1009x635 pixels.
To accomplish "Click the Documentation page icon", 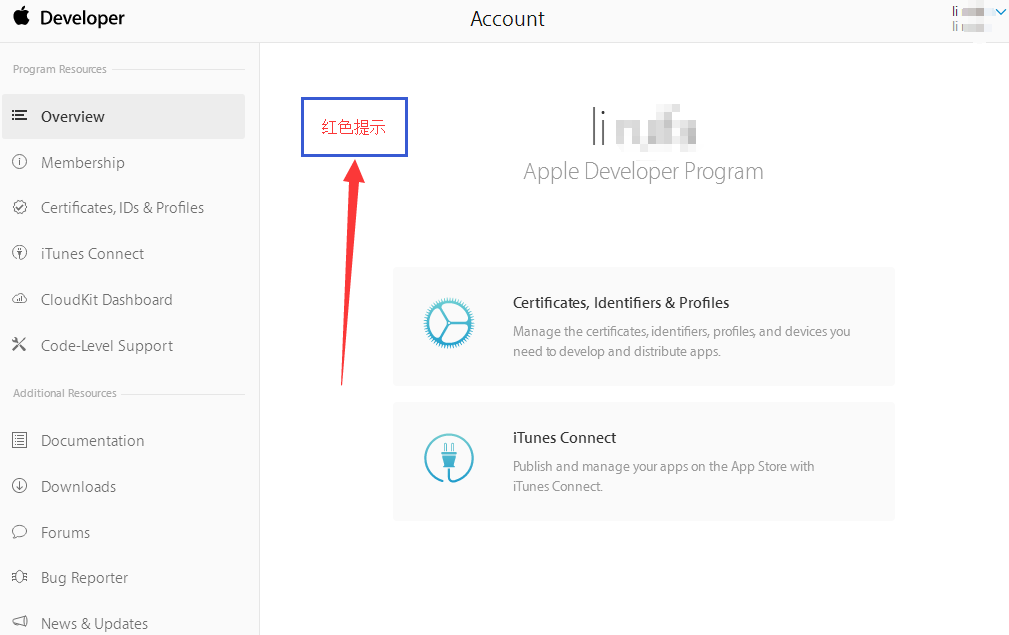I will tap(19, 440).
